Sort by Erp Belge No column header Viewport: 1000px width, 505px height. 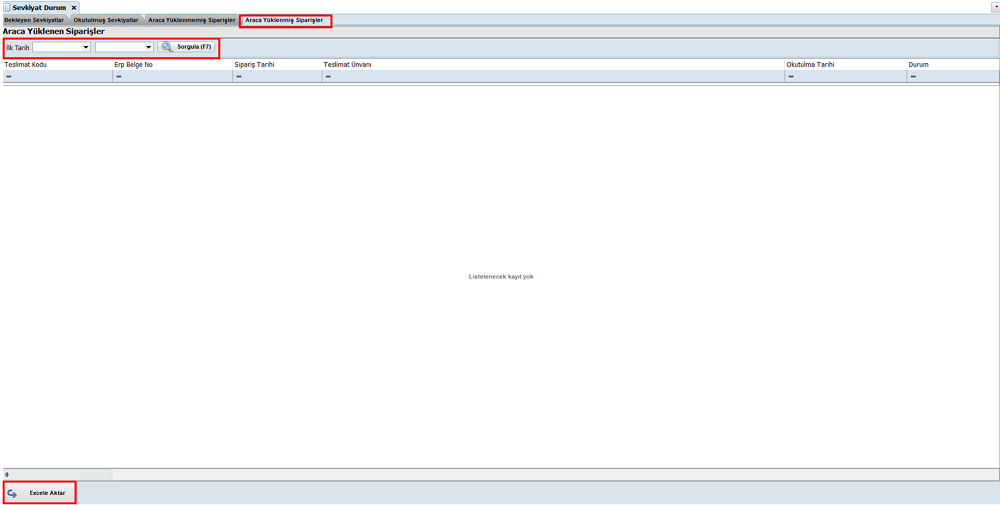coord(134,64)
